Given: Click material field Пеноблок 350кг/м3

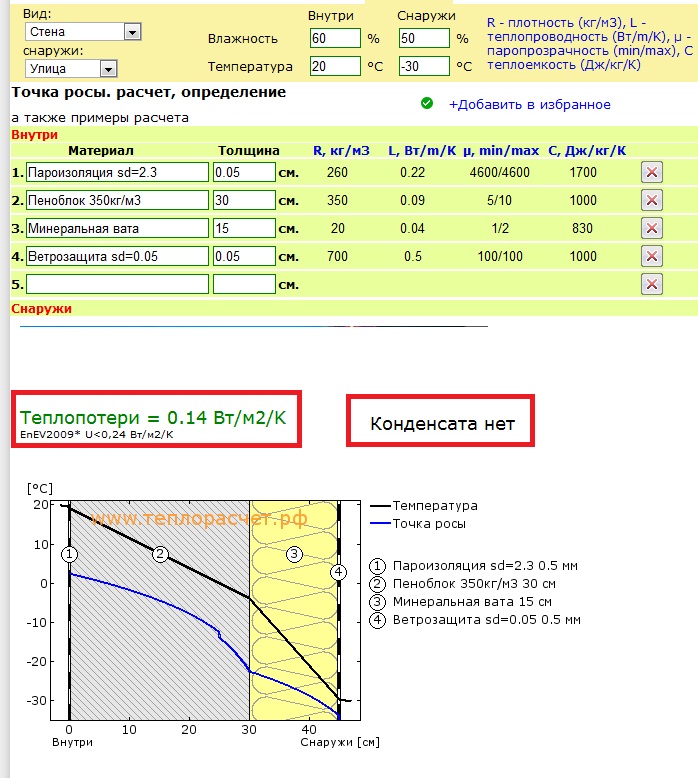Looking at the screenshot, I should (x=117, y=200).
